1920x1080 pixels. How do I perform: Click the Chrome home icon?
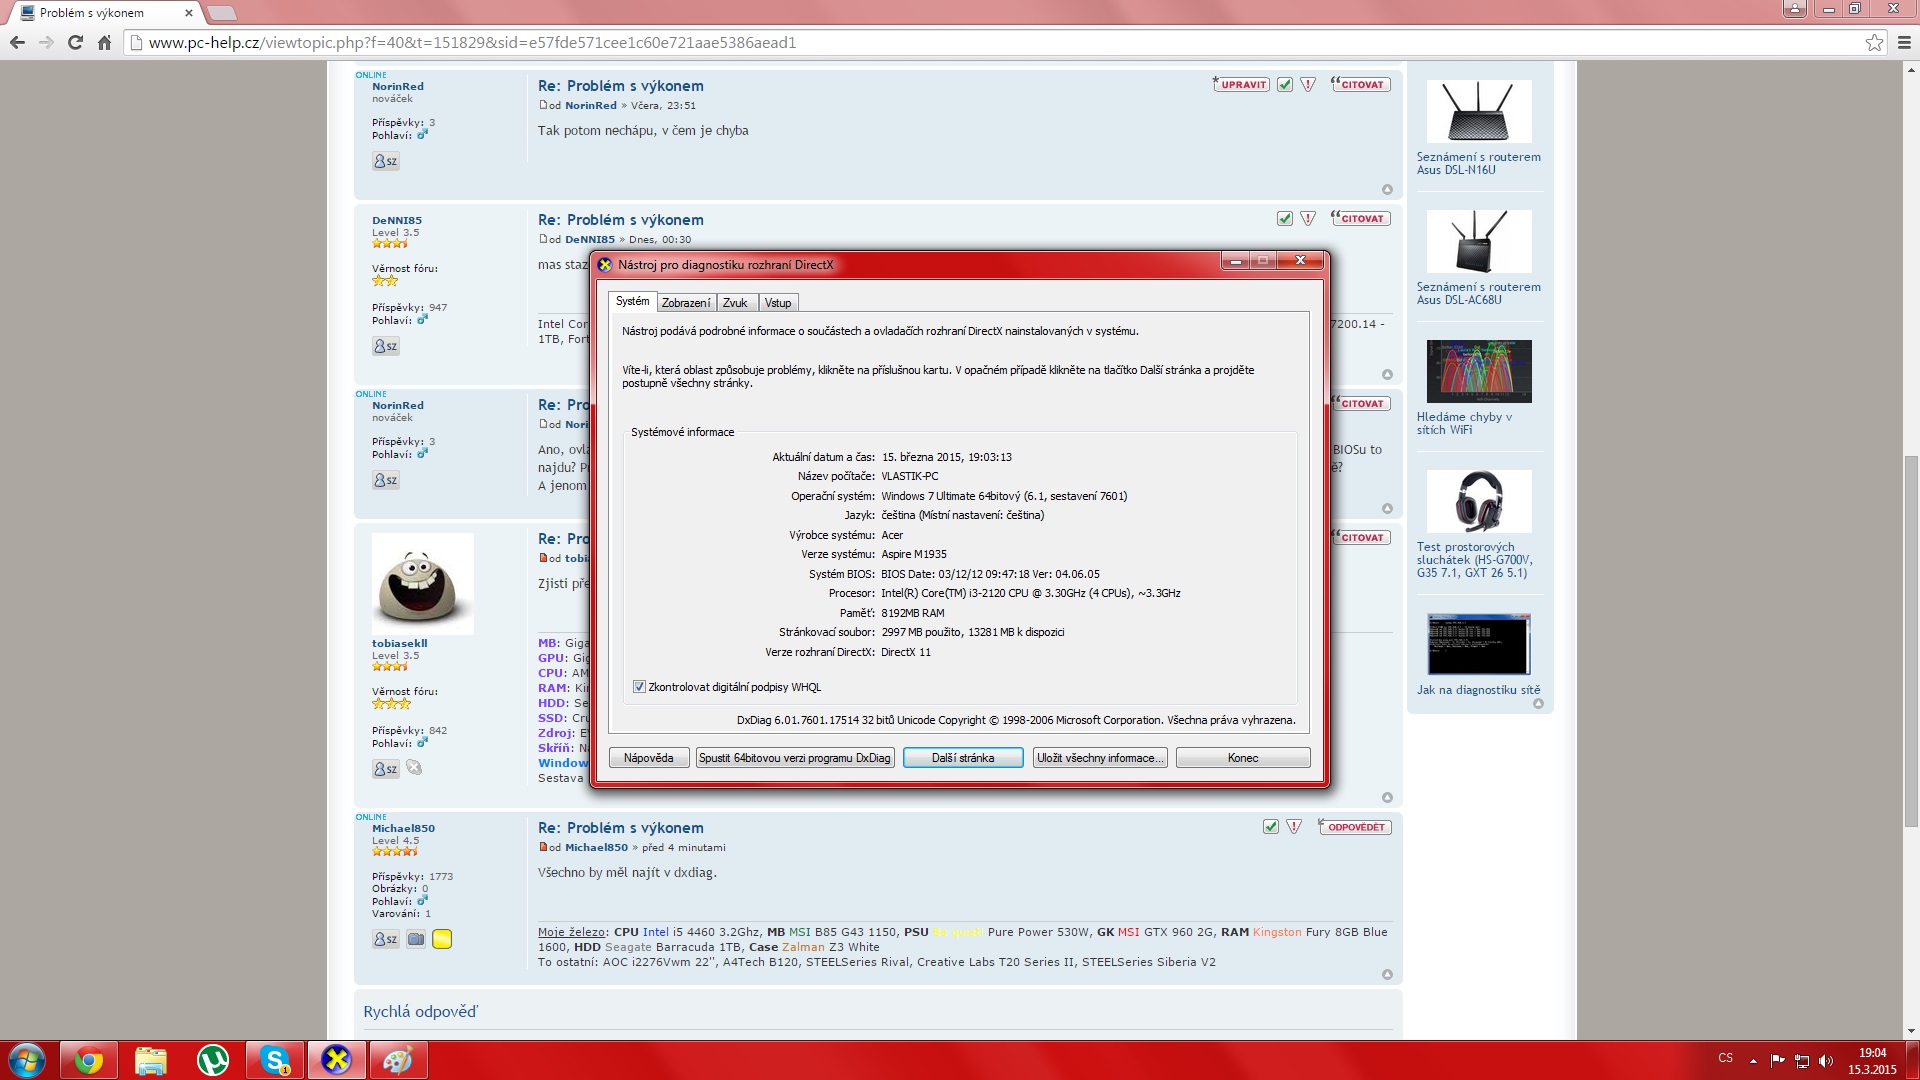[x=104, y=42]
